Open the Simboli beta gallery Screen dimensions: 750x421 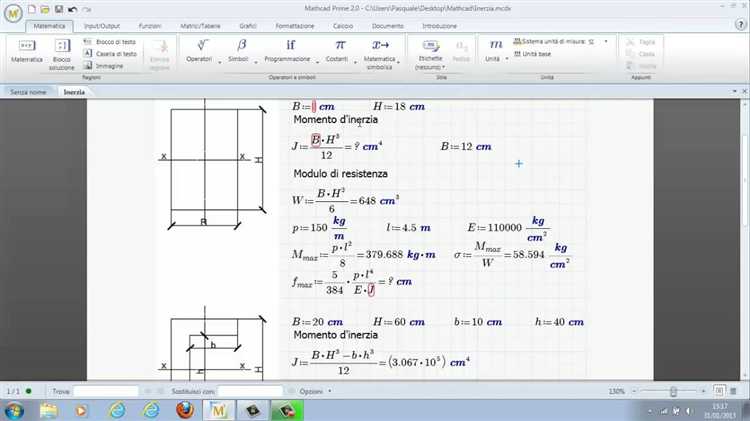tap(242, 45)
